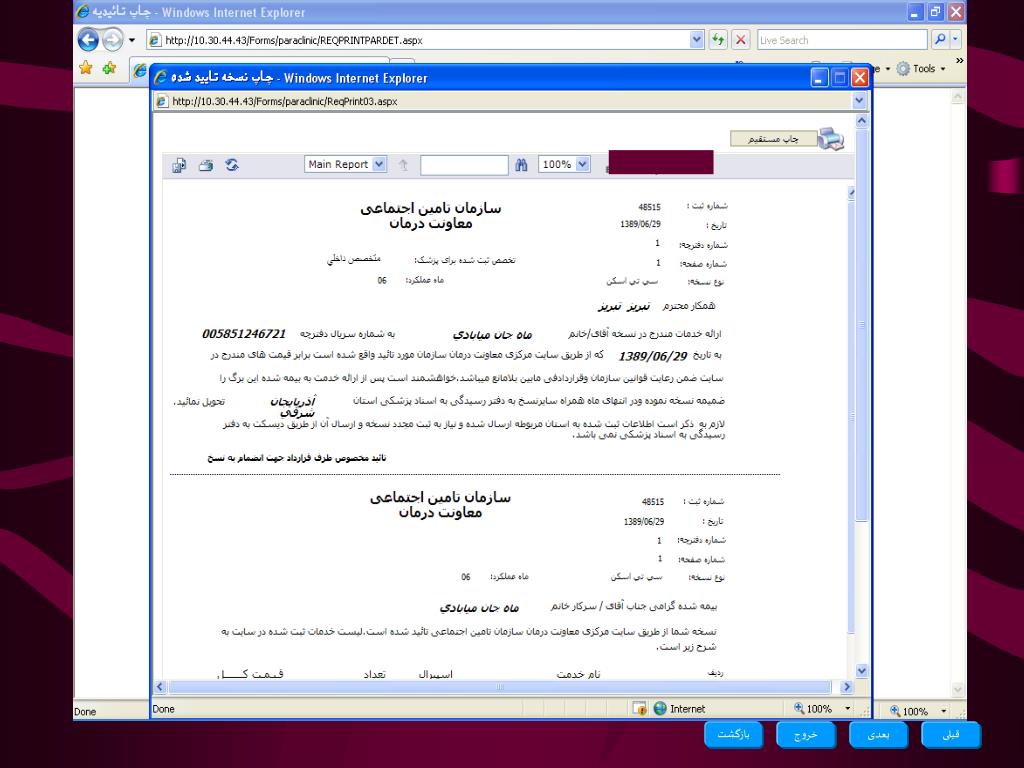Expand the address bar history dropdown
Screen dimensions: 1024x768
pyautogui.click(x=696, y=40)
